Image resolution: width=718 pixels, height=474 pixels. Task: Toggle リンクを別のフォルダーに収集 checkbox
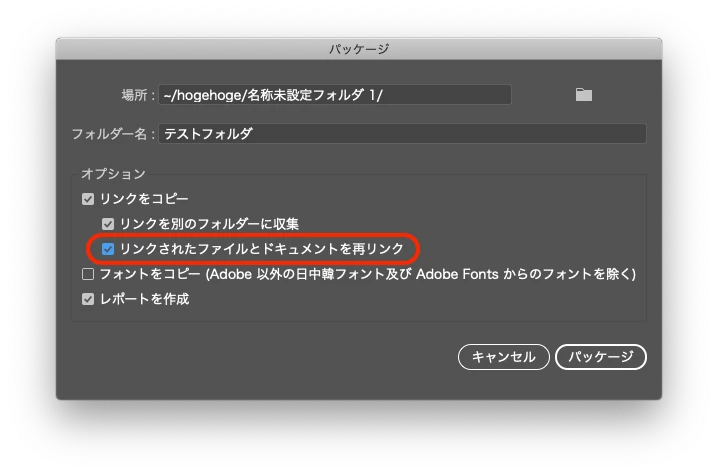pyautogui.click(x=108, y=224)
